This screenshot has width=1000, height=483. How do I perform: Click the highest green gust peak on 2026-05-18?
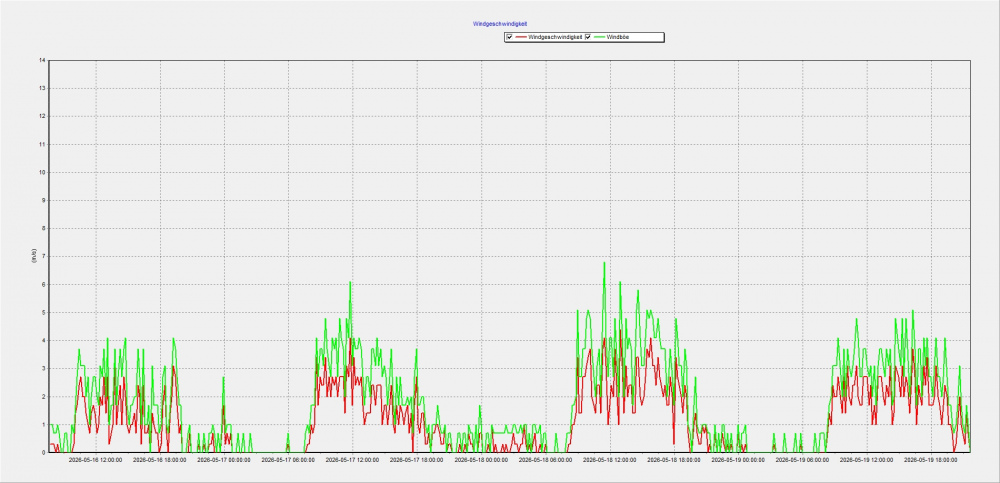[604, 262]
